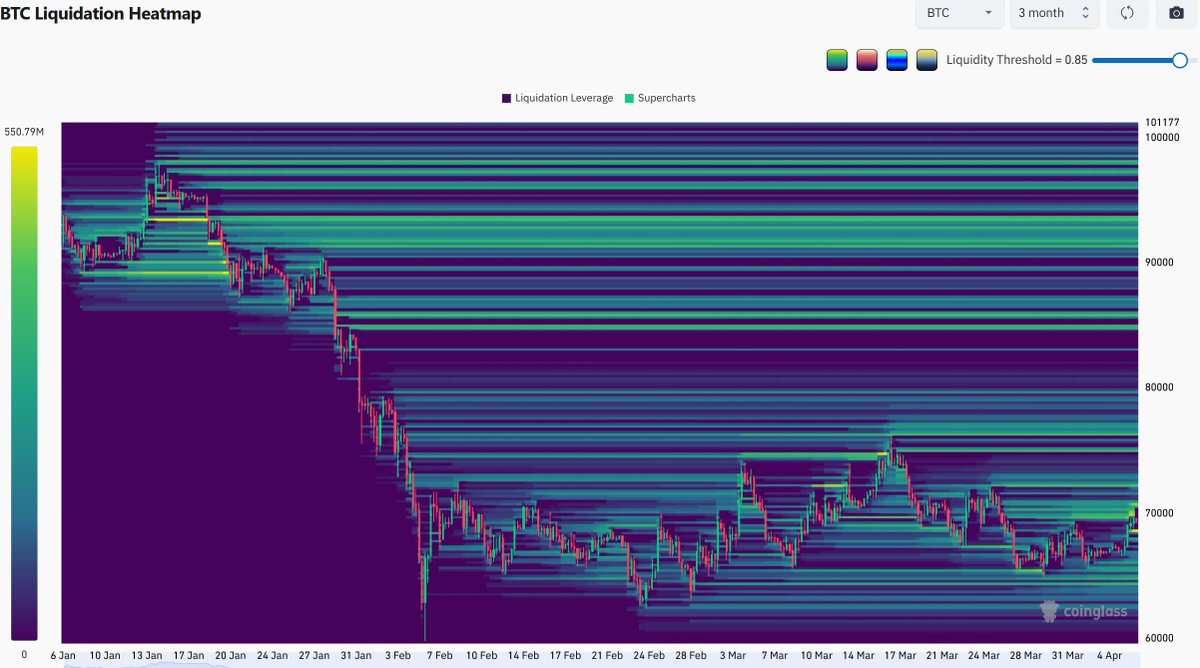1200x668 pixels.
Task: Click the 101177 top price axis label
Action: pyautogui.click(x=1162, y=123)
